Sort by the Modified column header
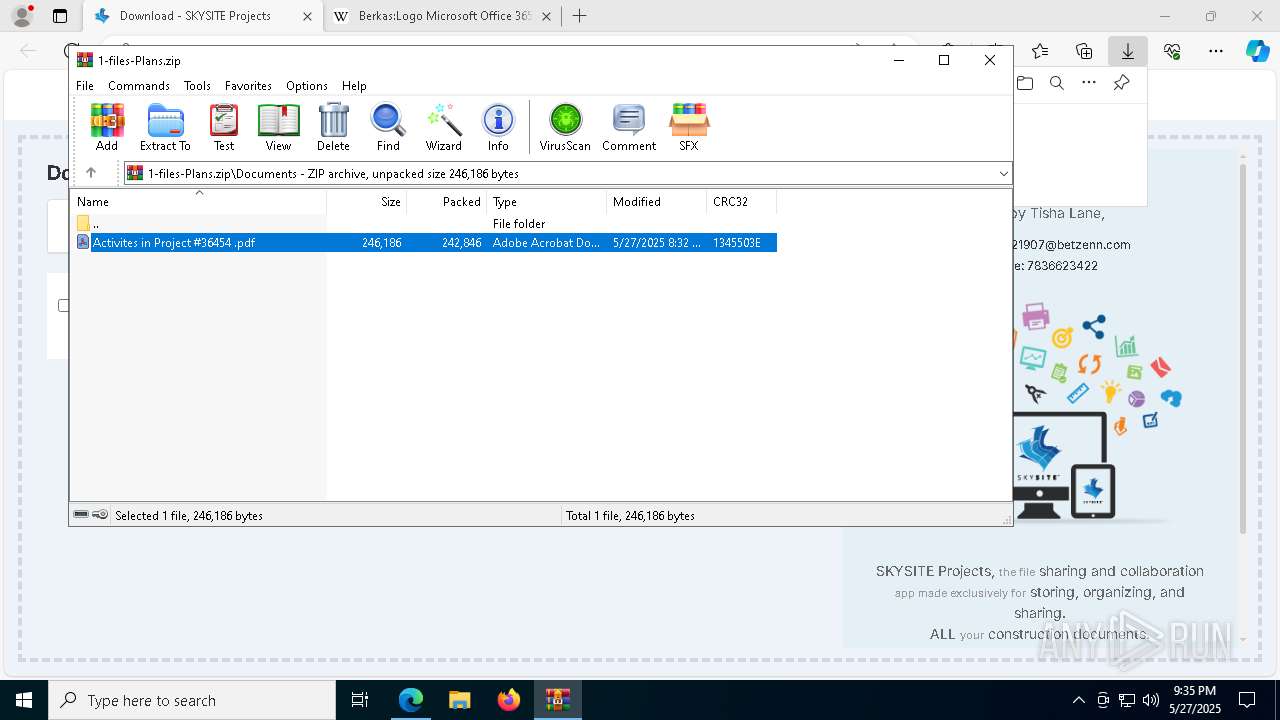 click(657, 202)
